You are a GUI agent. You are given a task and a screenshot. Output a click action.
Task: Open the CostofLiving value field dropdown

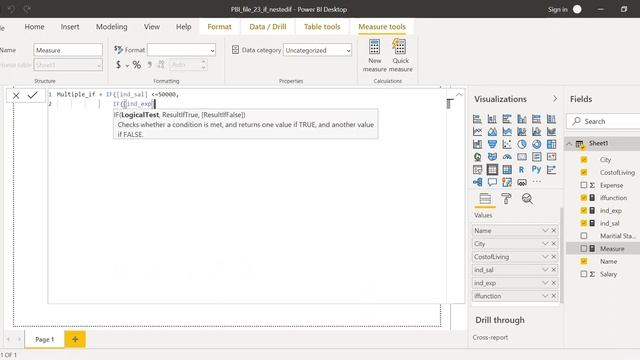coord(545,257)
